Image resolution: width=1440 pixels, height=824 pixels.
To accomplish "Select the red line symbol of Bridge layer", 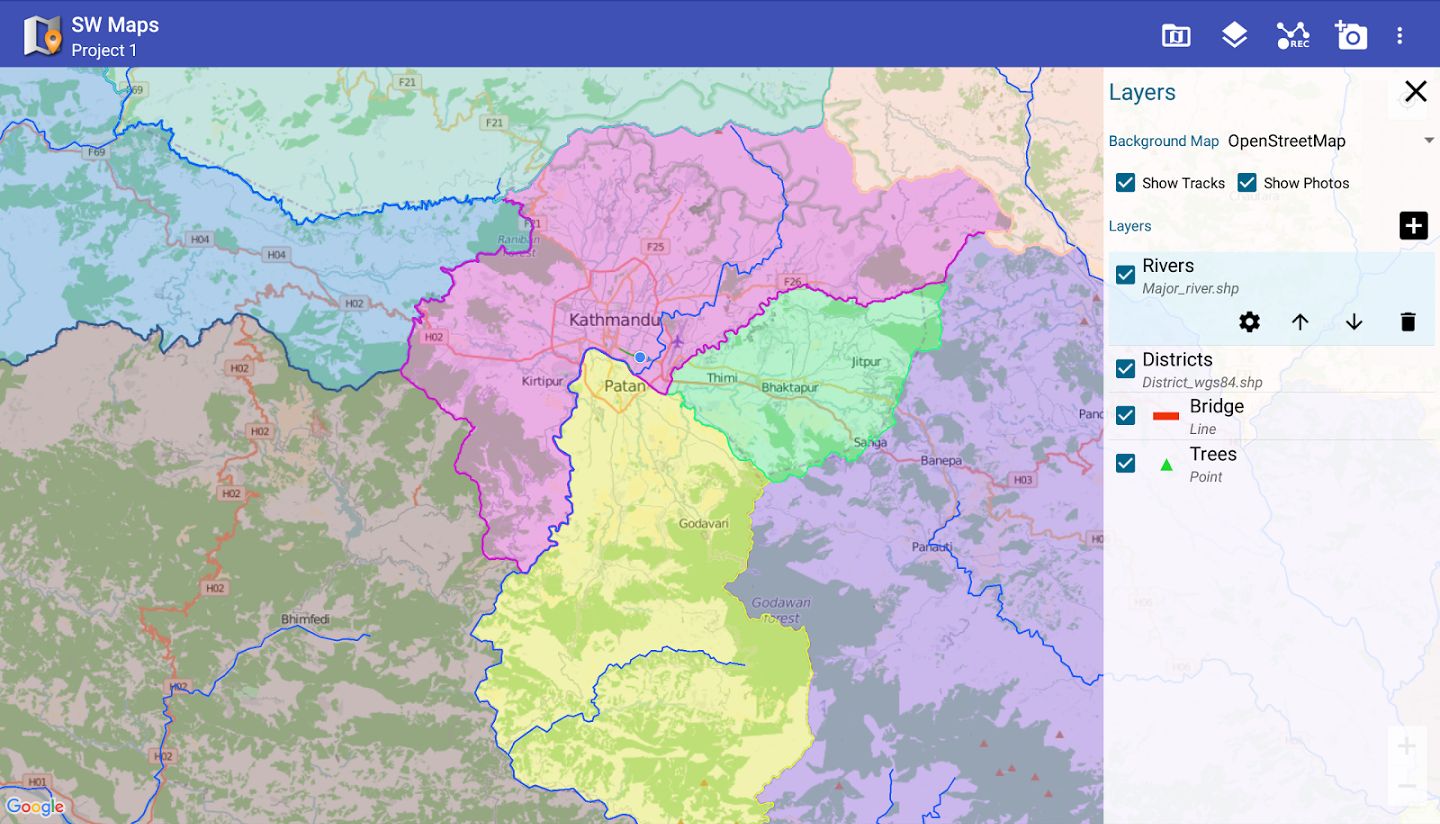I will (x=1166, y=413).
